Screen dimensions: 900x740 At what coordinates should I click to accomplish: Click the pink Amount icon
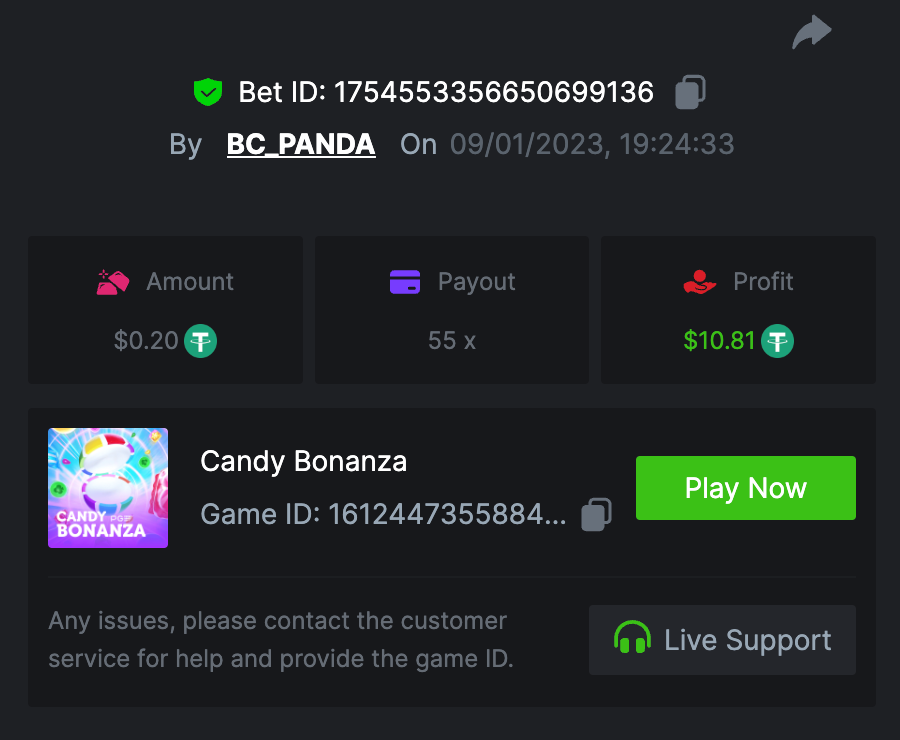click(113, 282)
